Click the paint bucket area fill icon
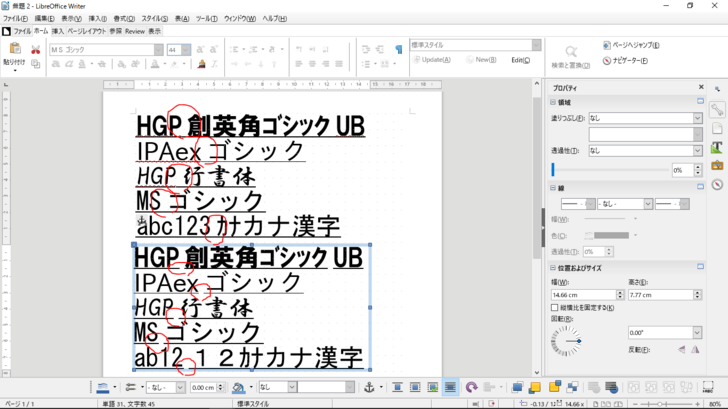728x409 pixels. pyautogui.click(x=238, y=387)
